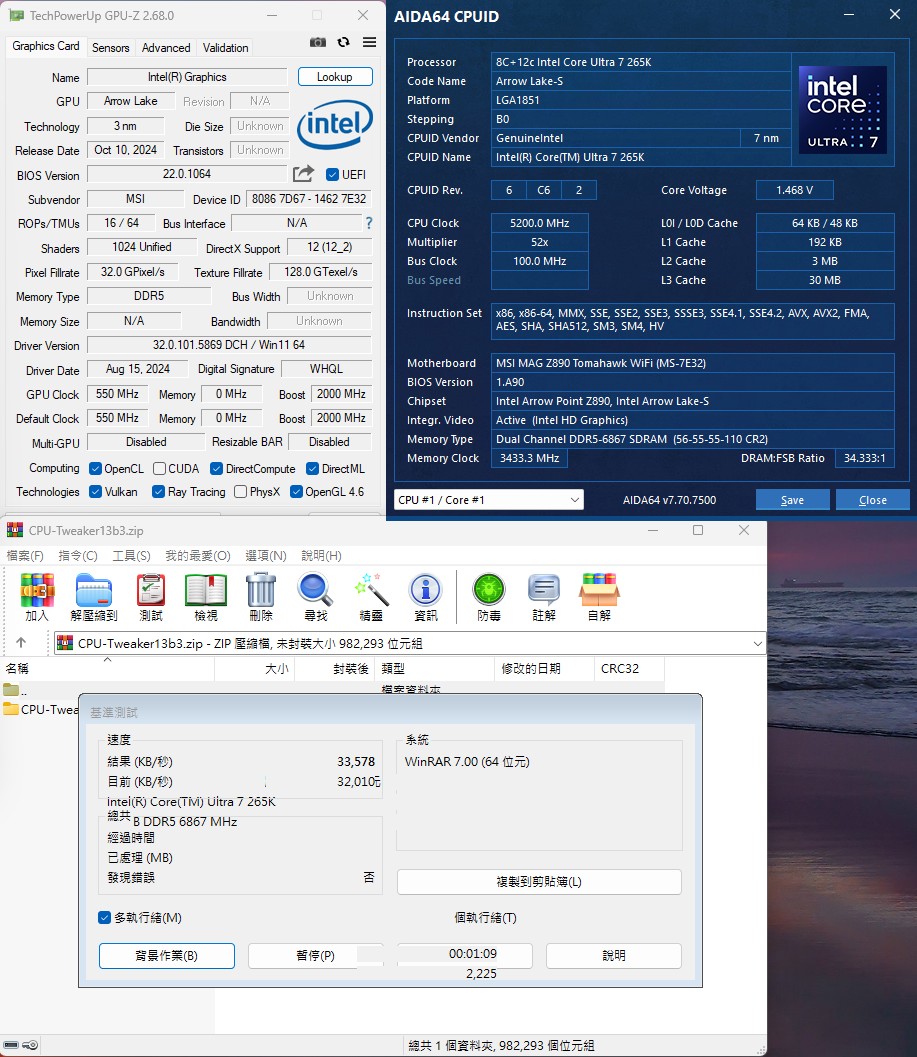Click the GPU Name field 'Intel(R) Graphics'
917x1057 pixels.
click(187, 77)
